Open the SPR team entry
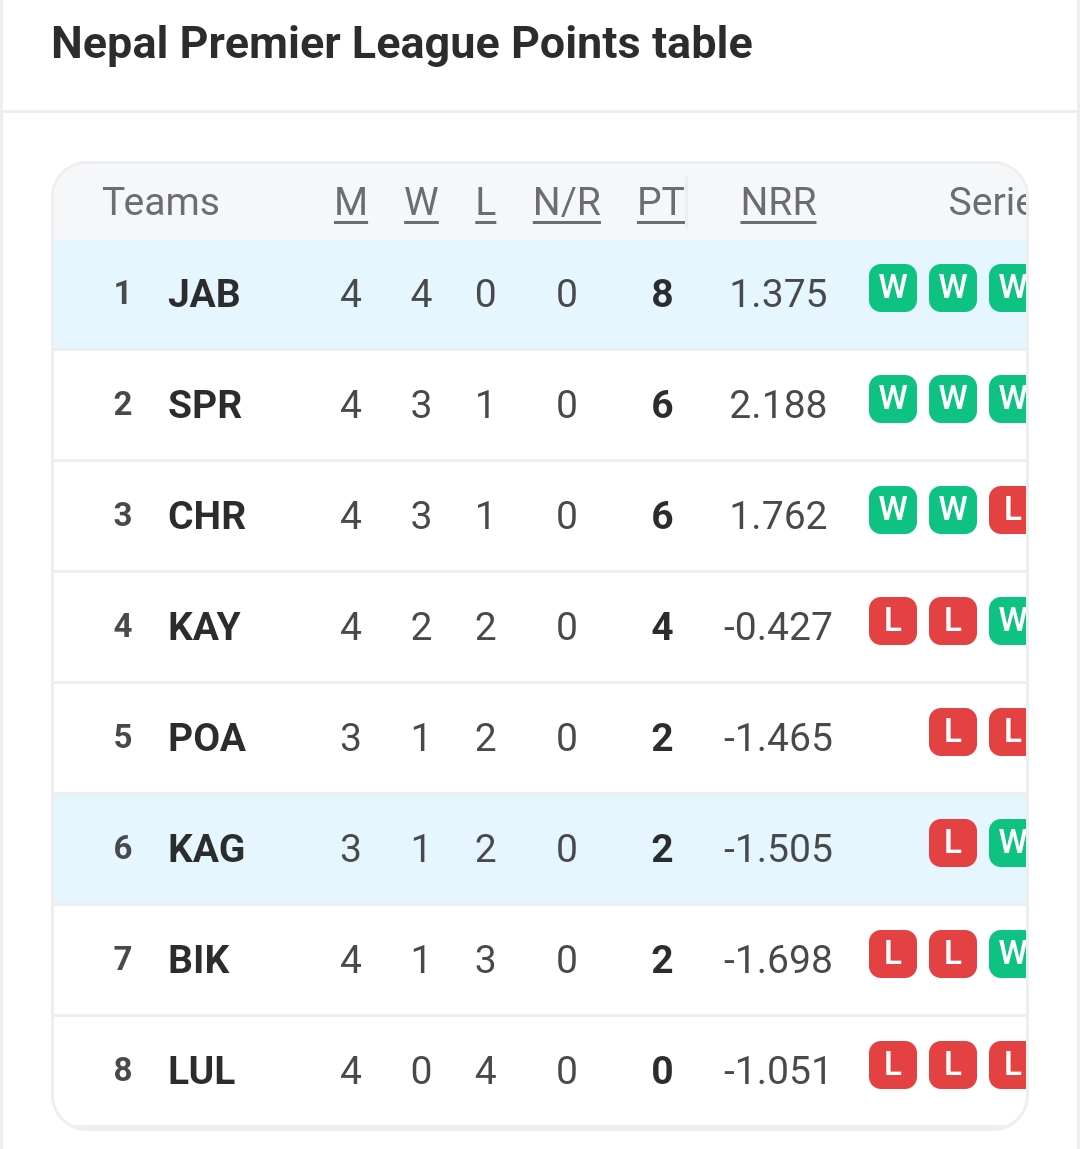The width and height of the screenshot is (1080, 1149). pyautogui.click(x=205, y=405)
